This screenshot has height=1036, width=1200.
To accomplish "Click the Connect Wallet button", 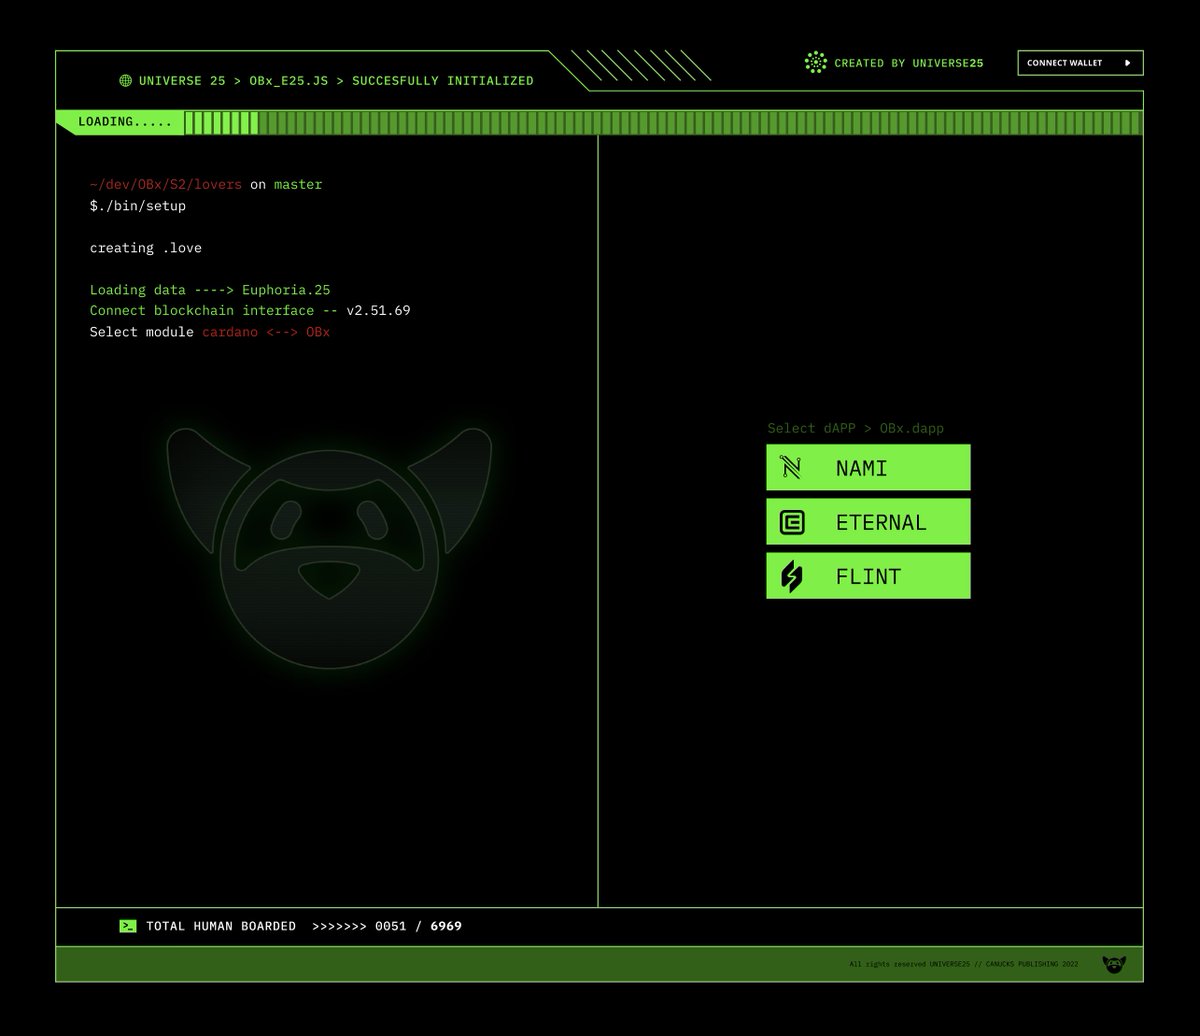I will click(x=1080, y=63).
